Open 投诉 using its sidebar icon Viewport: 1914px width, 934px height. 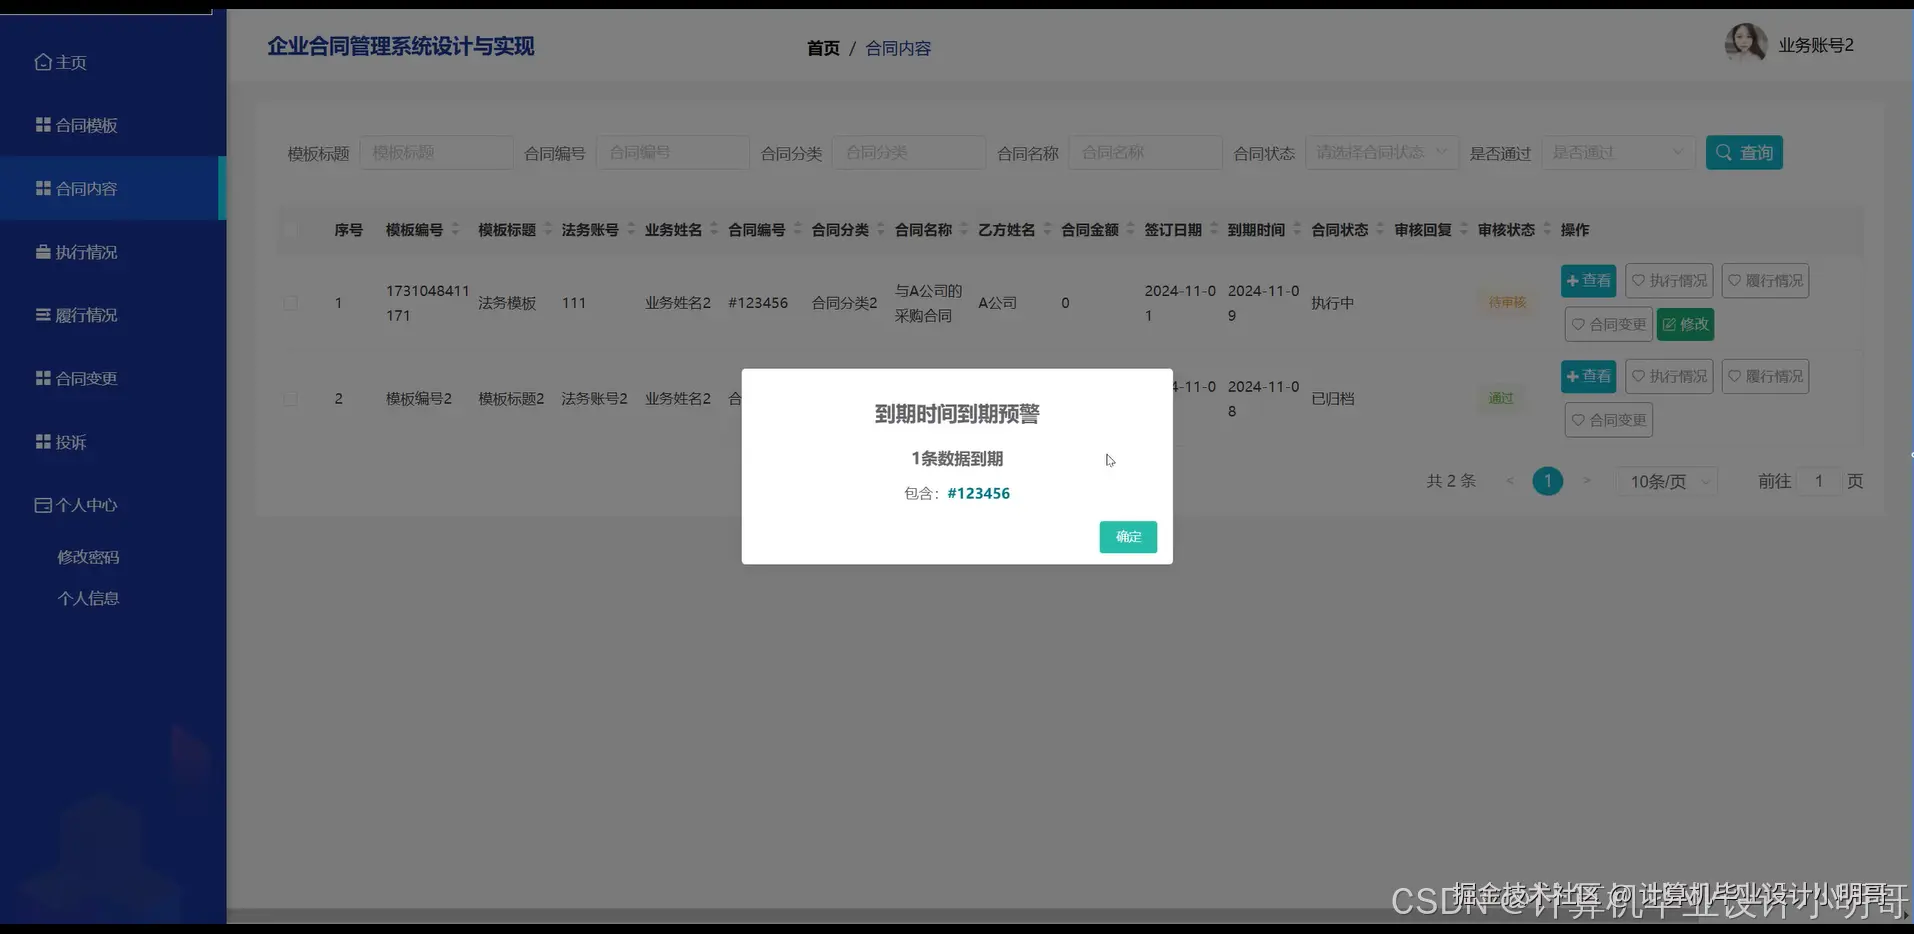click(41, 441)
